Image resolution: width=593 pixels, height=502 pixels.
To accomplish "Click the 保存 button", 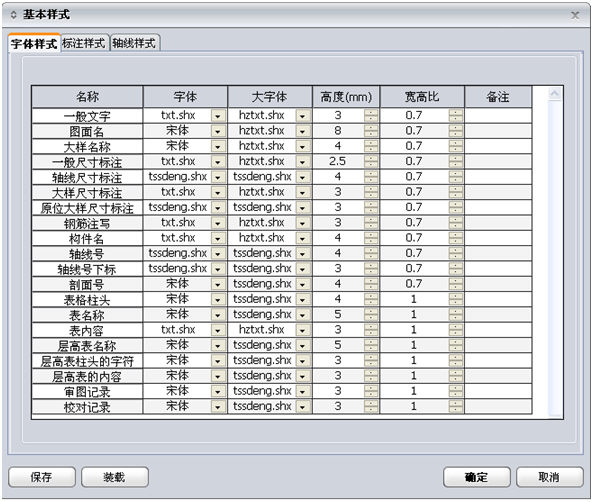I will [42, 477].
